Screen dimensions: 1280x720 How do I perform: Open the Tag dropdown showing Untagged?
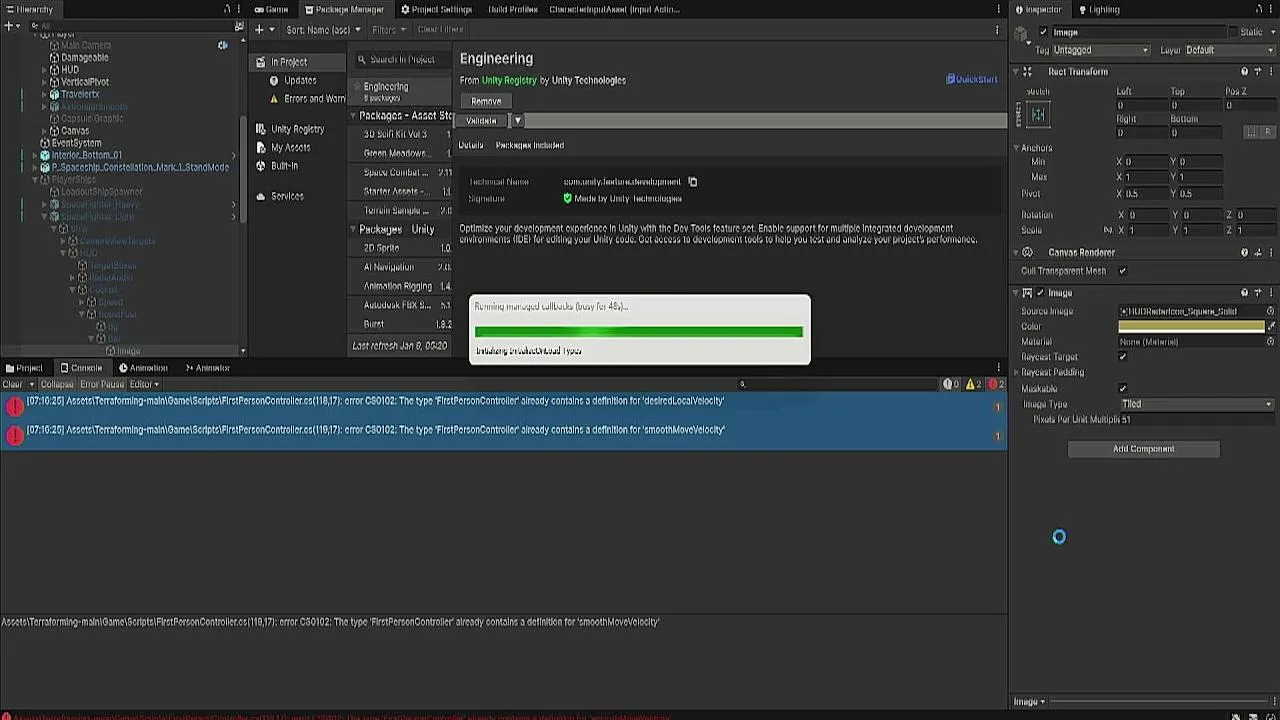click(x=1101, y=50)
